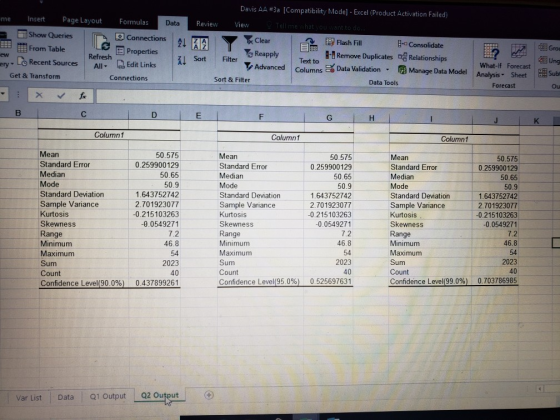The height and width of the screenshot is (420, 560).
Task: Switch to the Page Layout tab
Action: (x=82, y=20)
